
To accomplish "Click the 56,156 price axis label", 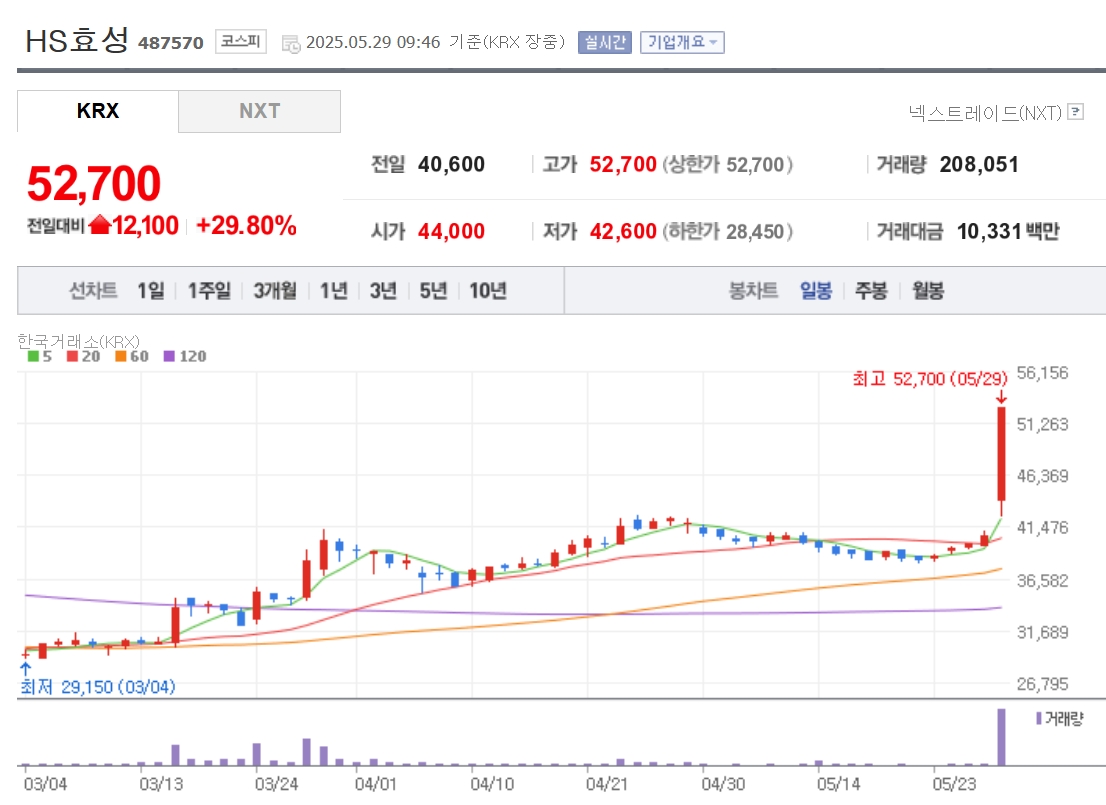I will (x=1043, y=373).
